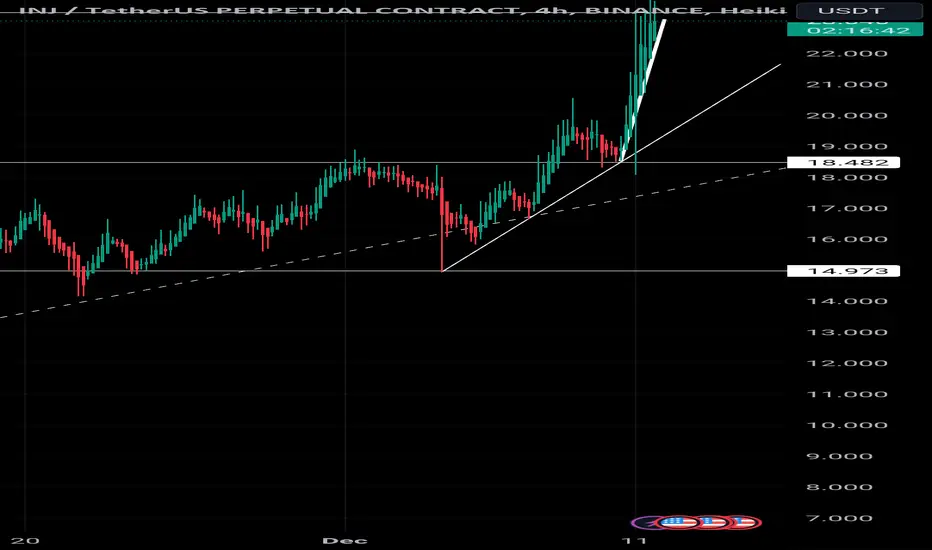Click the 19.000 price axis label

click(x=846, y=146)
